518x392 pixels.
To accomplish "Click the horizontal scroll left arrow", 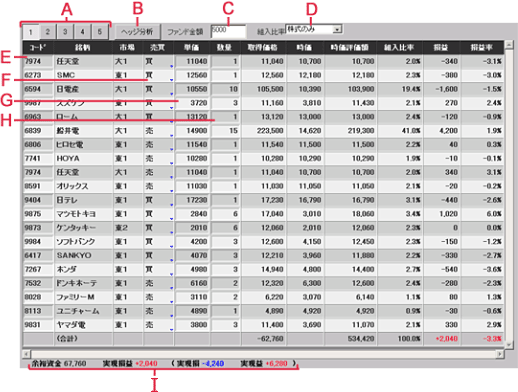I will (x=26, y=354).
